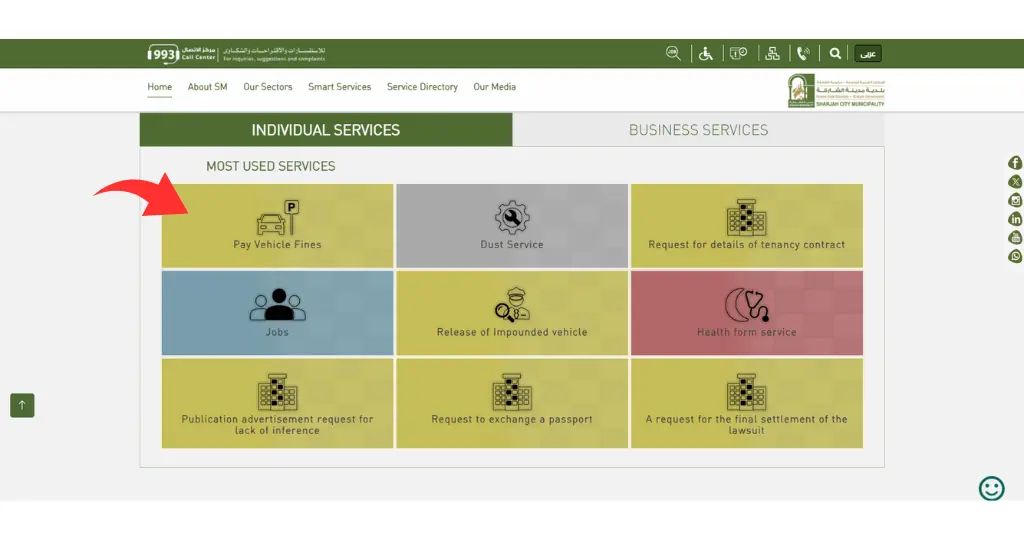Click the exchange passport building icon

coord(512,392)
